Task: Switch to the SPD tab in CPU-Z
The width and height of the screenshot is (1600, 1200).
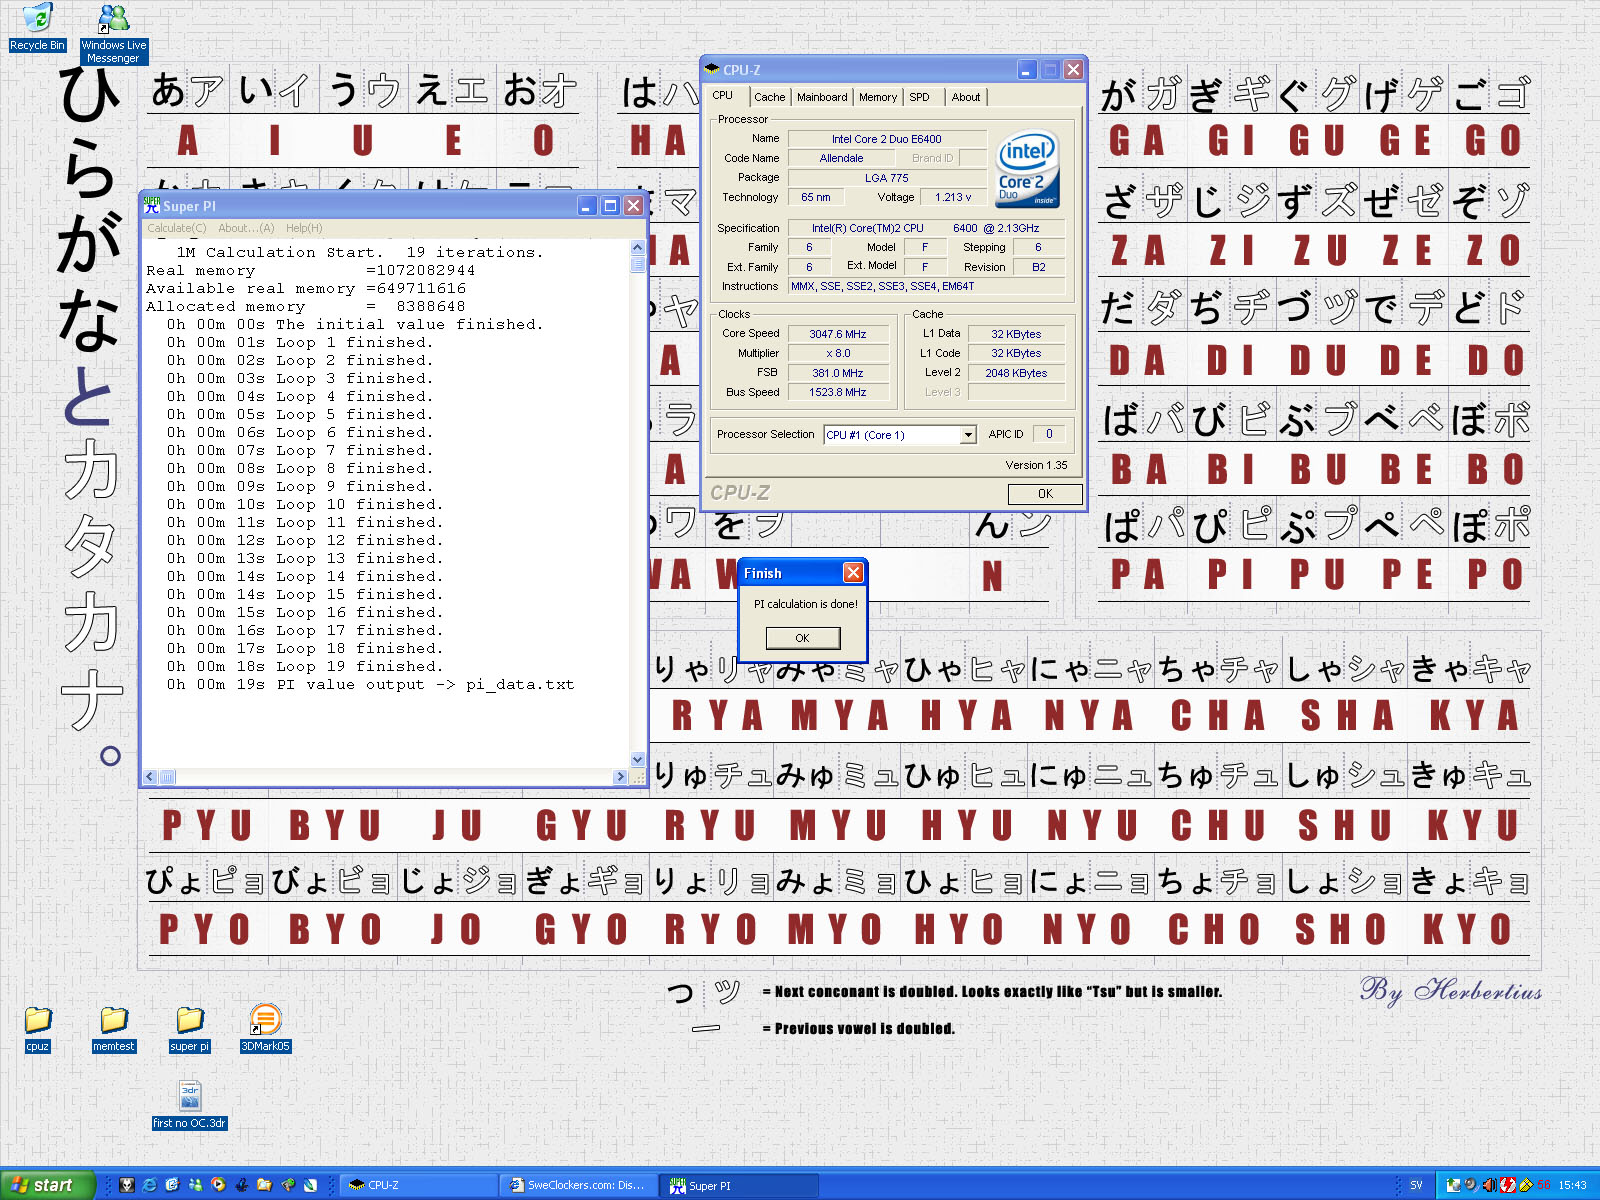Action: (x=919, y=97)
